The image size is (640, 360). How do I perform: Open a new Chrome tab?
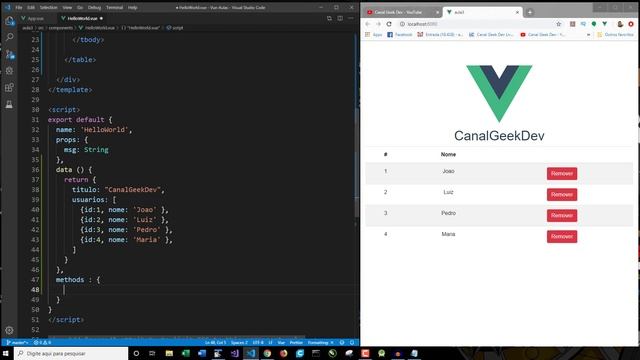(x=530, y=12)
